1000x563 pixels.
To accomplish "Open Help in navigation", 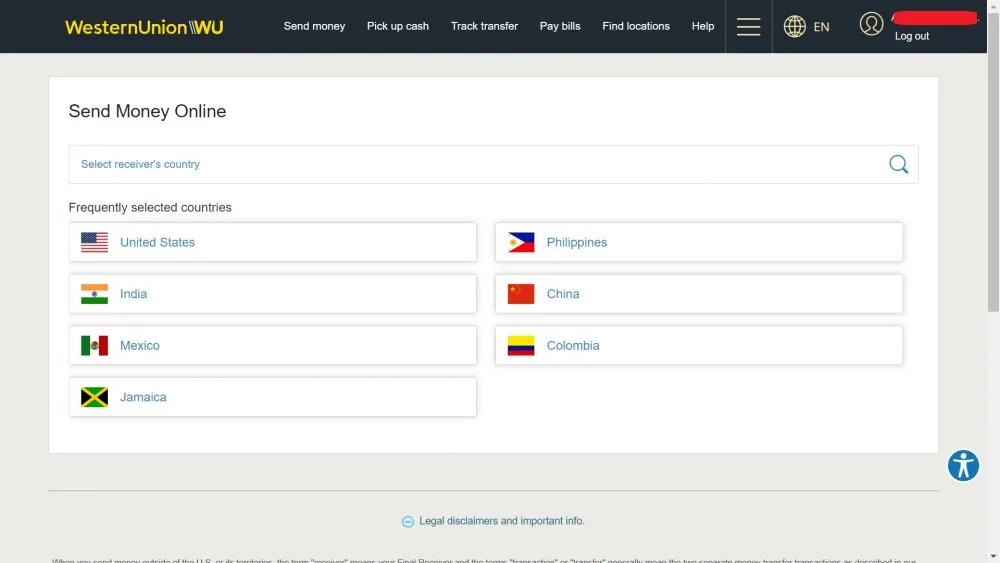I will [x=703, y=26].
